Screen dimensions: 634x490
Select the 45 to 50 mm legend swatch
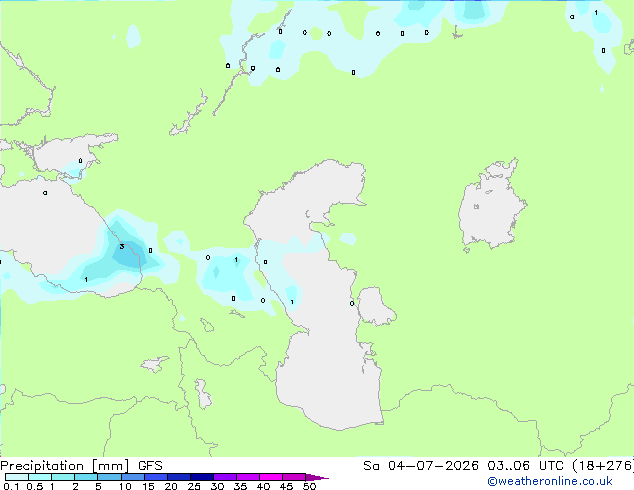click(x=294, y=477)
